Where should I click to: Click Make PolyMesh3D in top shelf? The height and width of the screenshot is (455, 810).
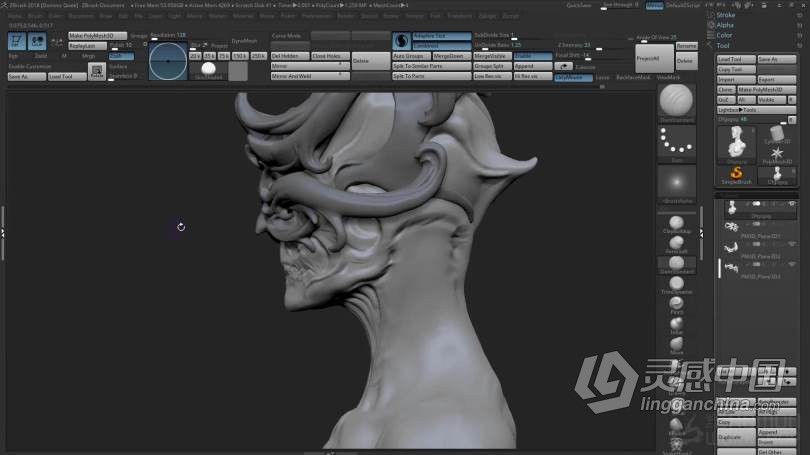[x=97, y=36]
